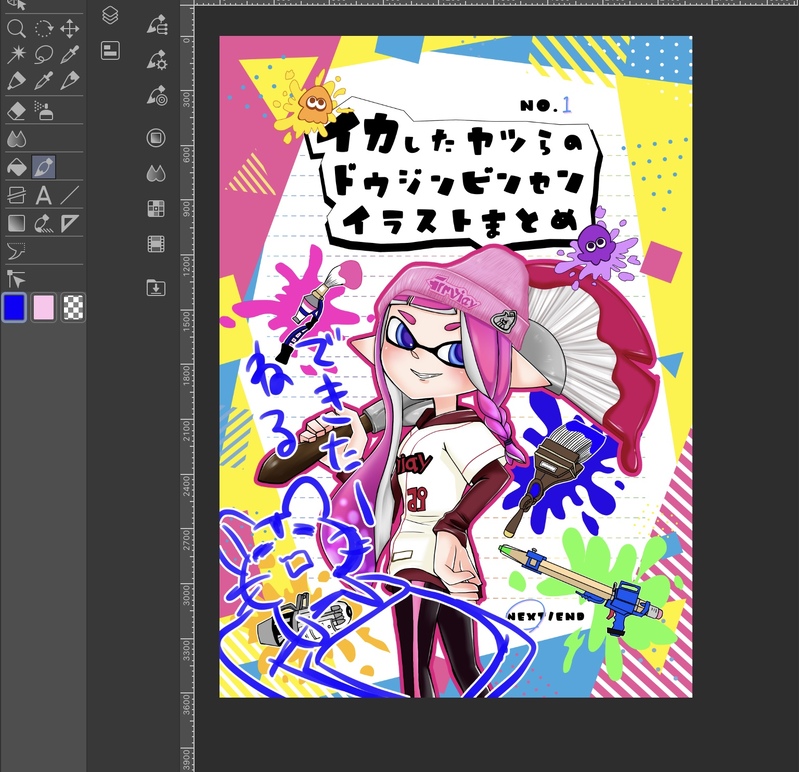799x772 pixels.
Task: Open the Intermediate Color palette
Action: tap(156, 173)
